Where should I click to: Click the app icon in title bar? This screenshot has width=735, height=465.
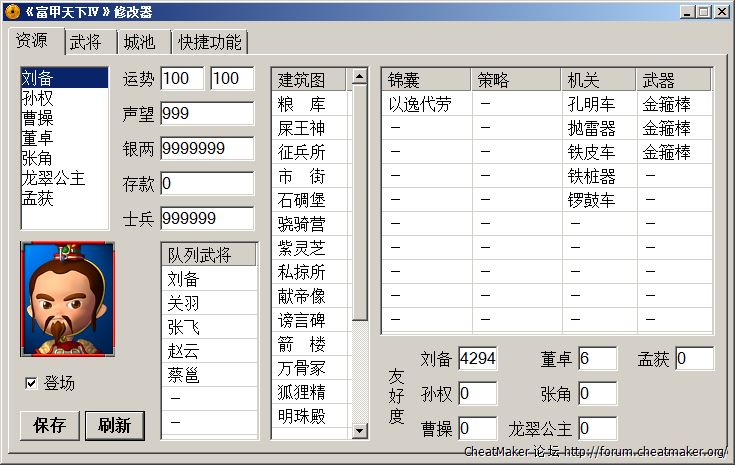(x=11, y=11)
